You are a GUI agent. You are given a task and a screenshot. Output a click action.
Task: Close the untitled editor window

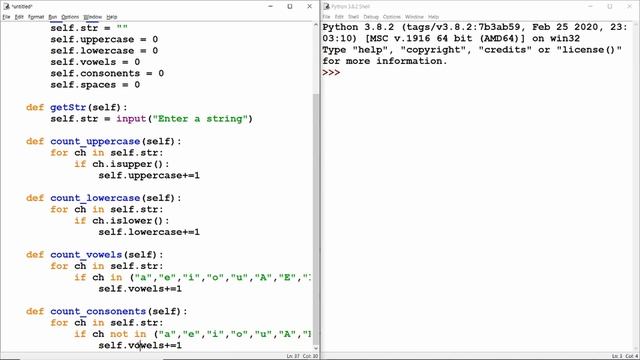(309, 7)
